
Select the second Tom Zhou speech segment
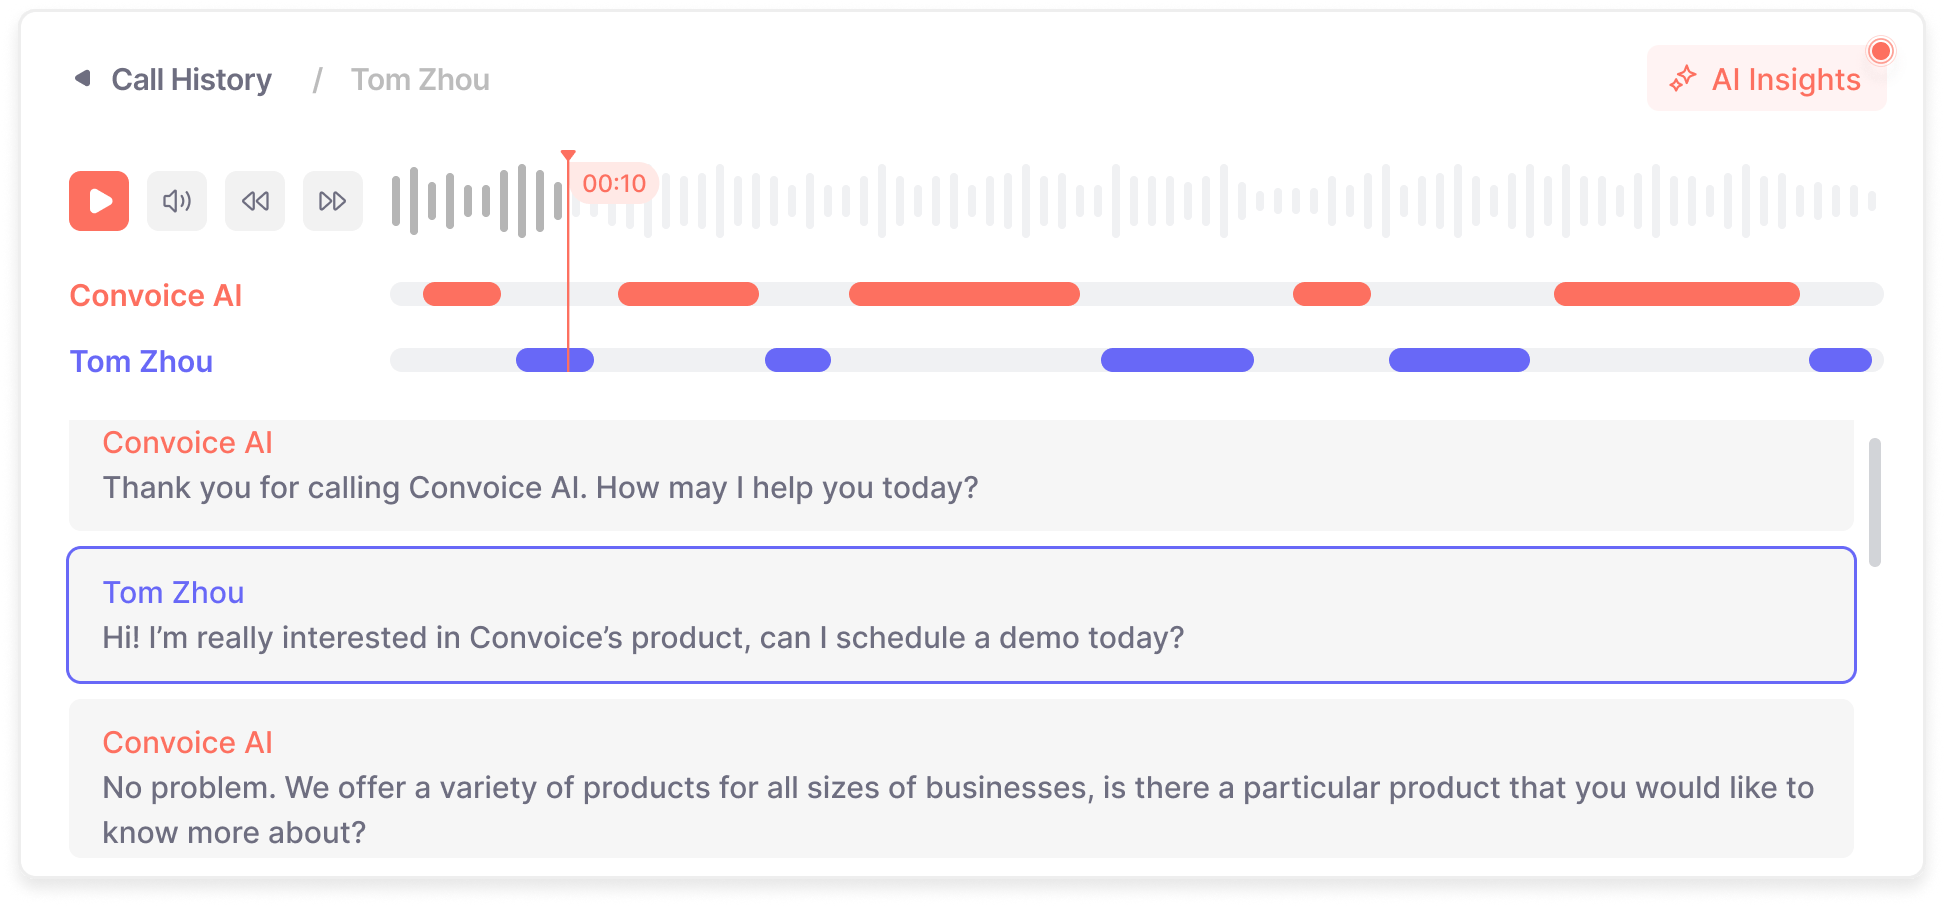click(798, 360)
